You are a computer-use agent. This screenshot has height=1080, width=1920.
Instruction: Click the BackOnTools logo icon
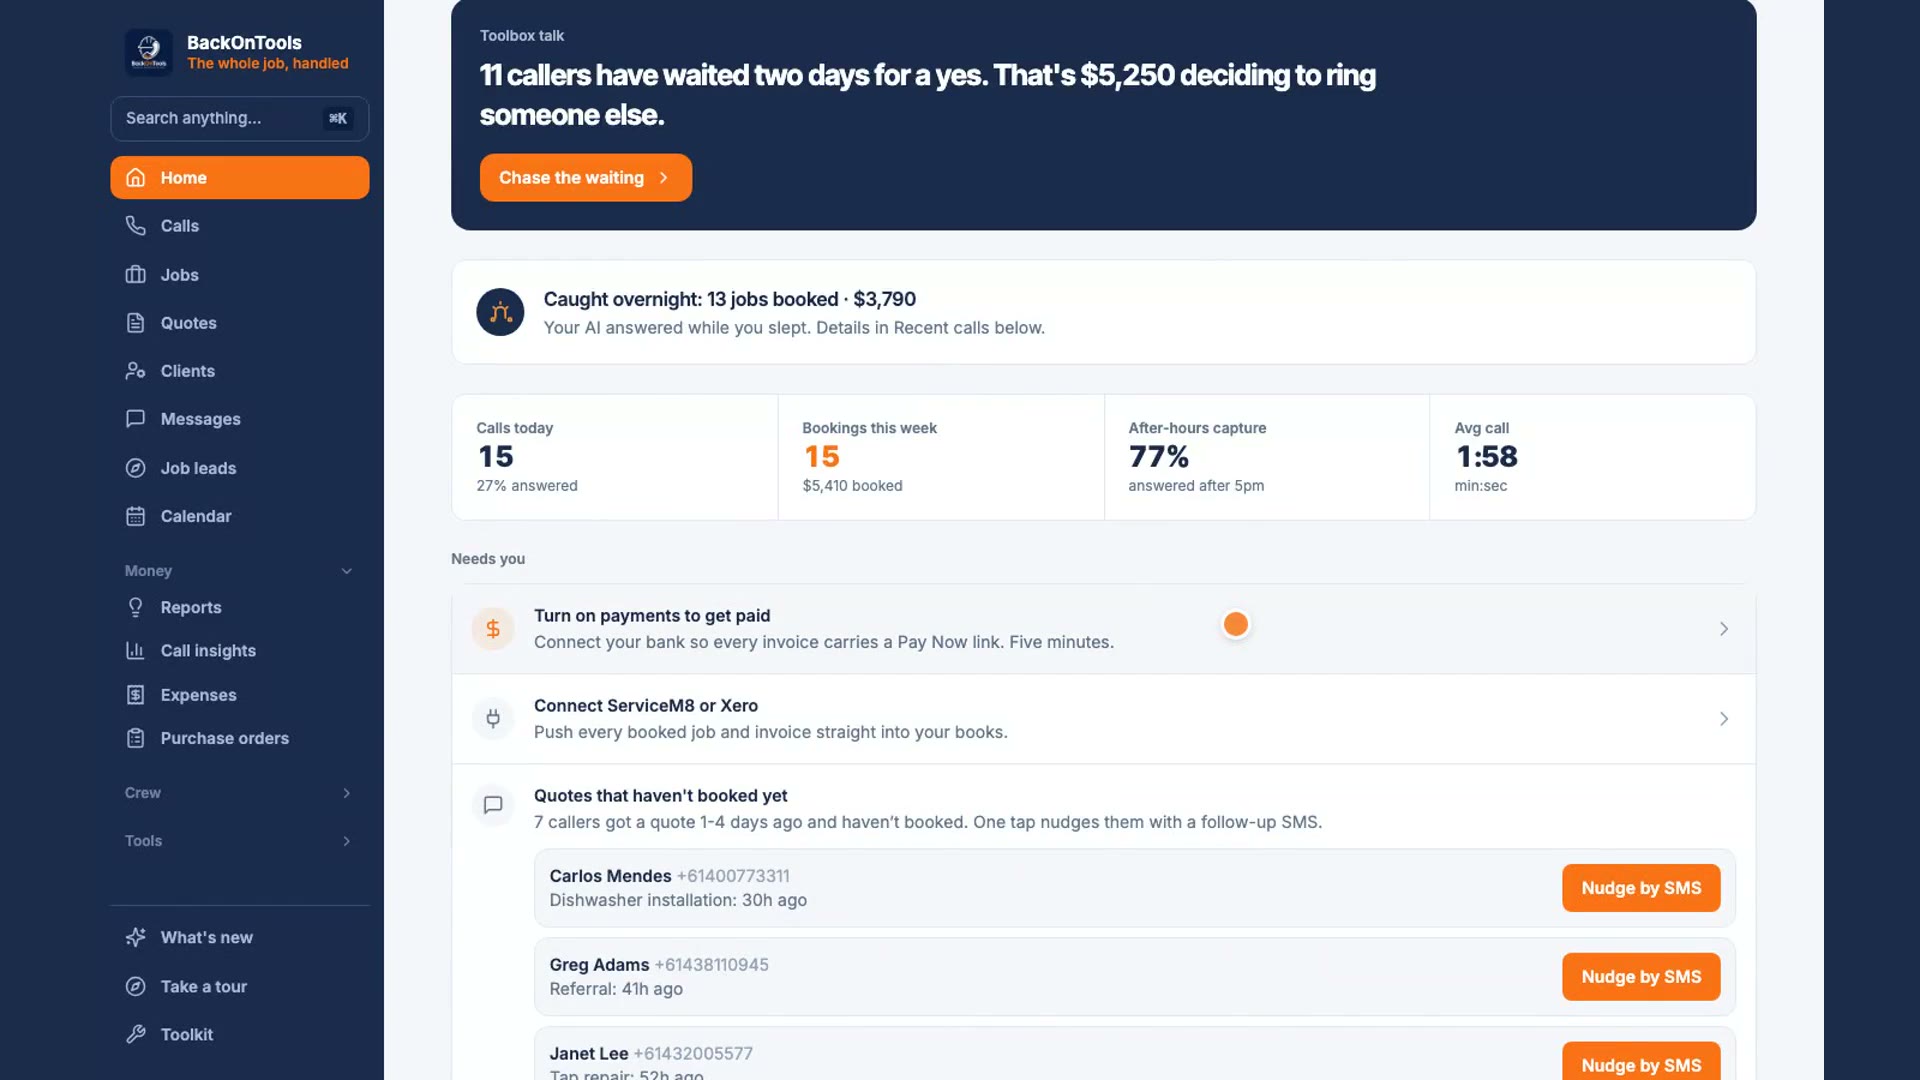(148, 52)
